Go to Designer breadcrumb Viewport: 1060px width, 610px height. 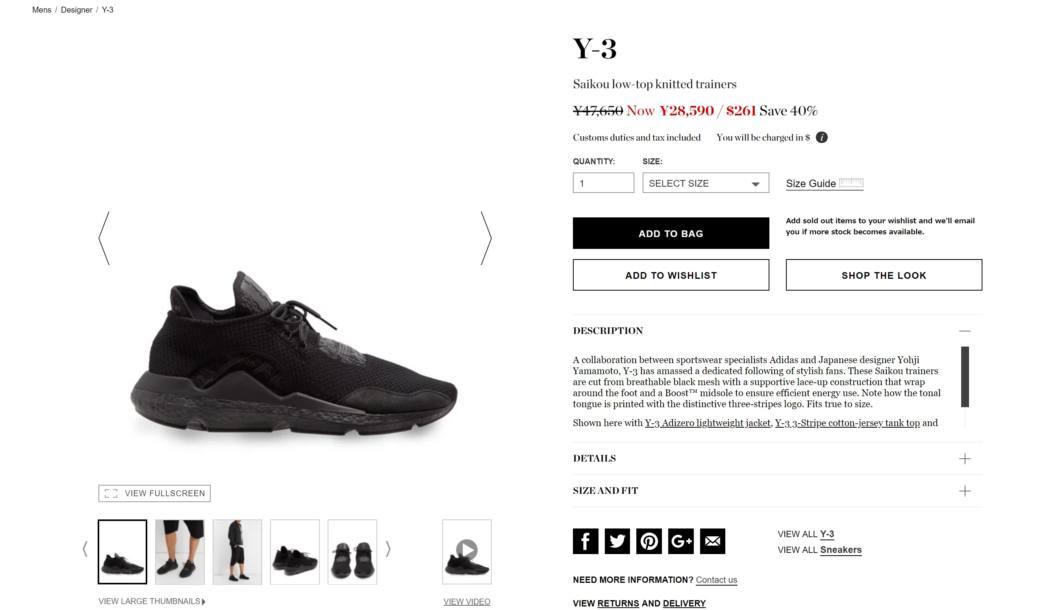[76, 10]
